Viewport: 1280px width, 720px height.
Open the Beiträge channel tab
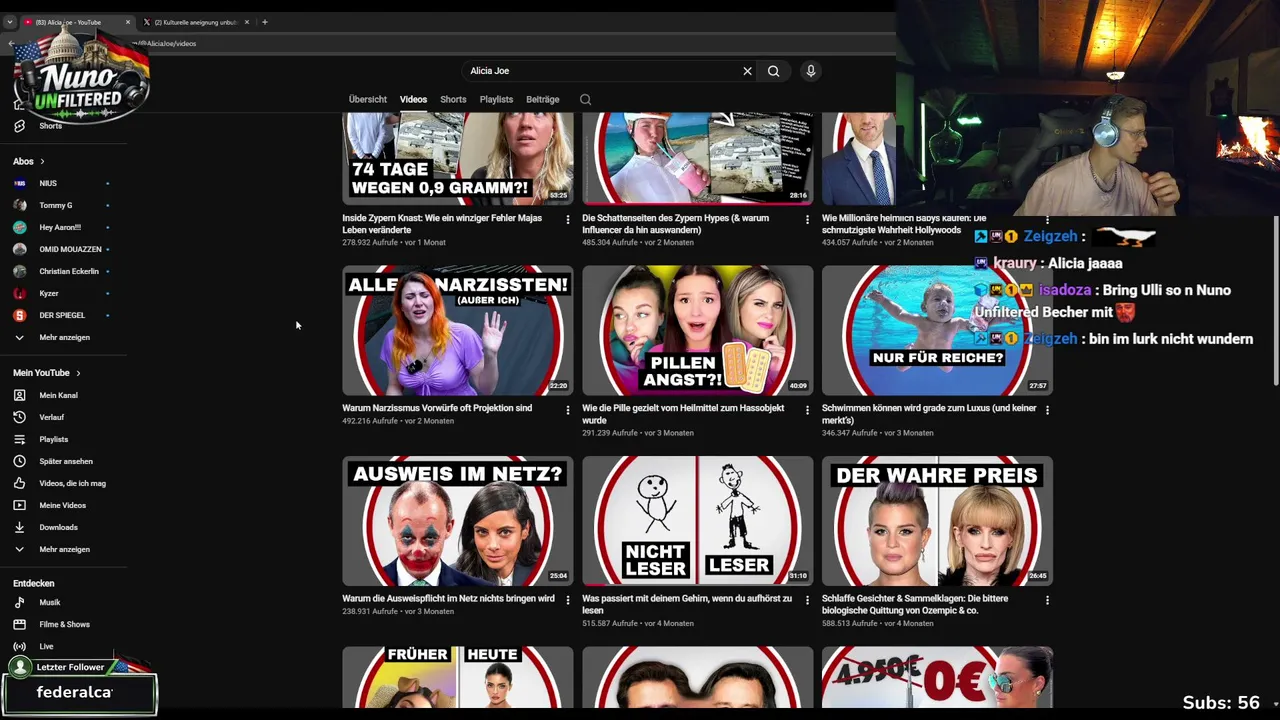click(543, 99)
